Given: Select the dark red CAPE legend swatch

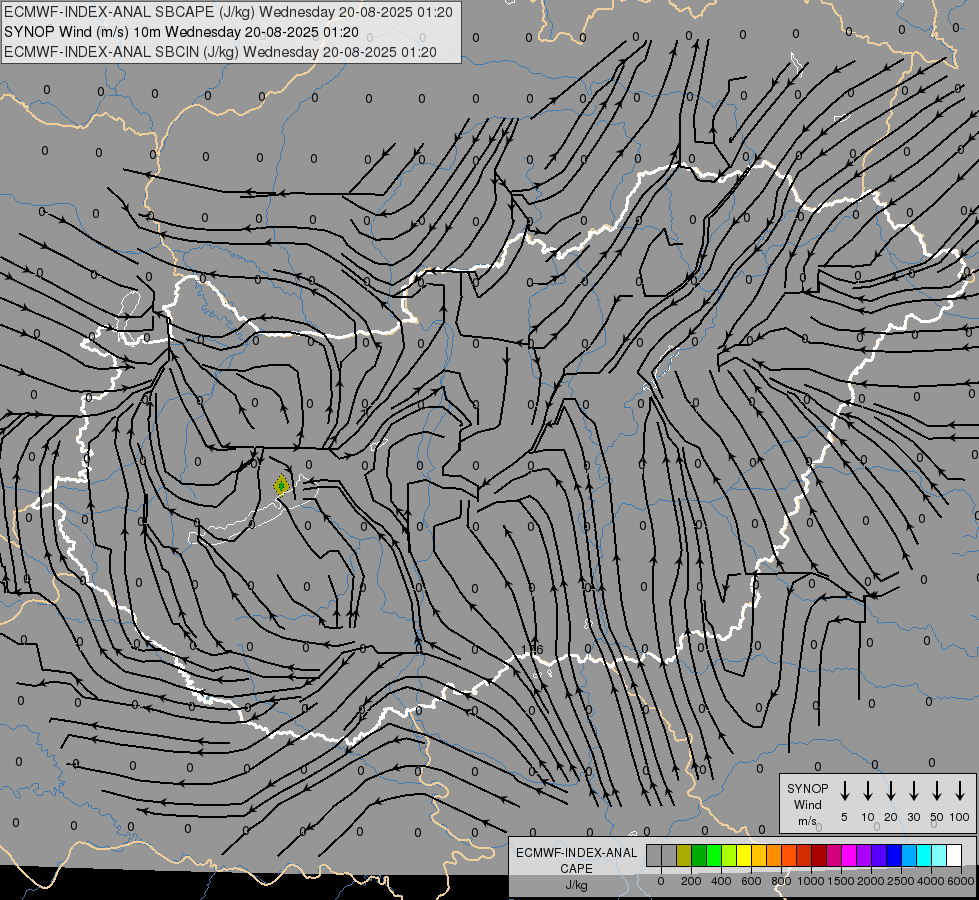Looking at the screenshot, I should (x=819, y=855).
